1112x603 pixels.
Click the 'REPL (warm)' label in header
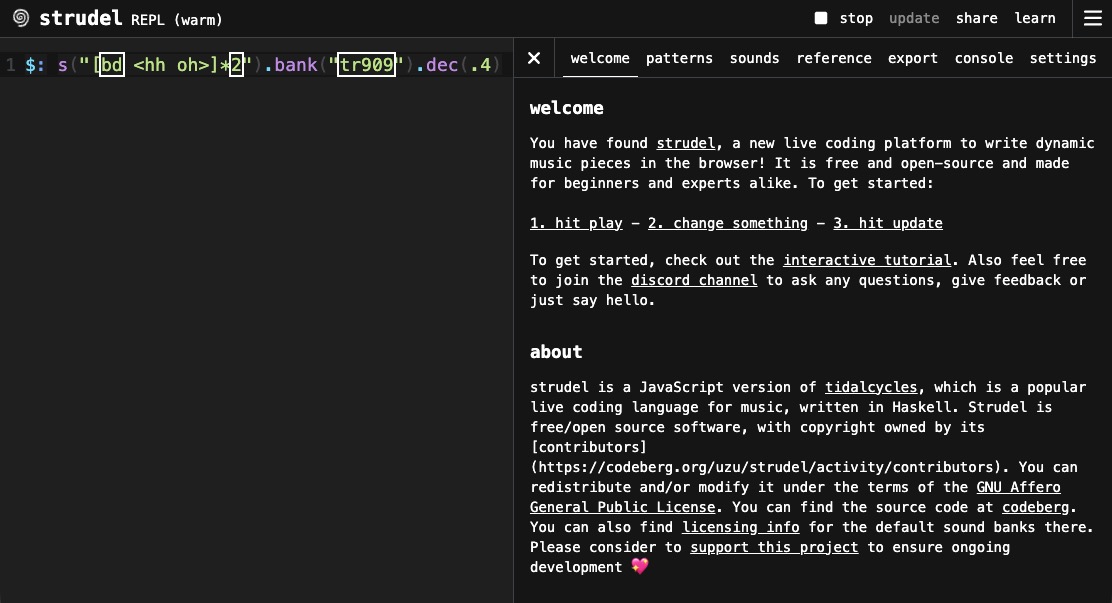(177, 20)
